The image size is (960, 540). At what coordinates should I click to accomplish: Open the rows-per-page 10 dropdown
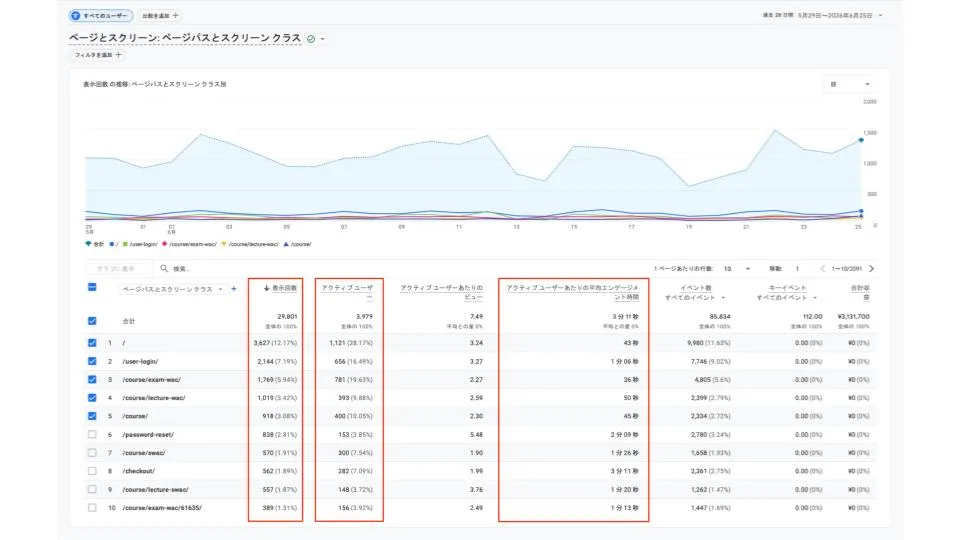[737, 269]
